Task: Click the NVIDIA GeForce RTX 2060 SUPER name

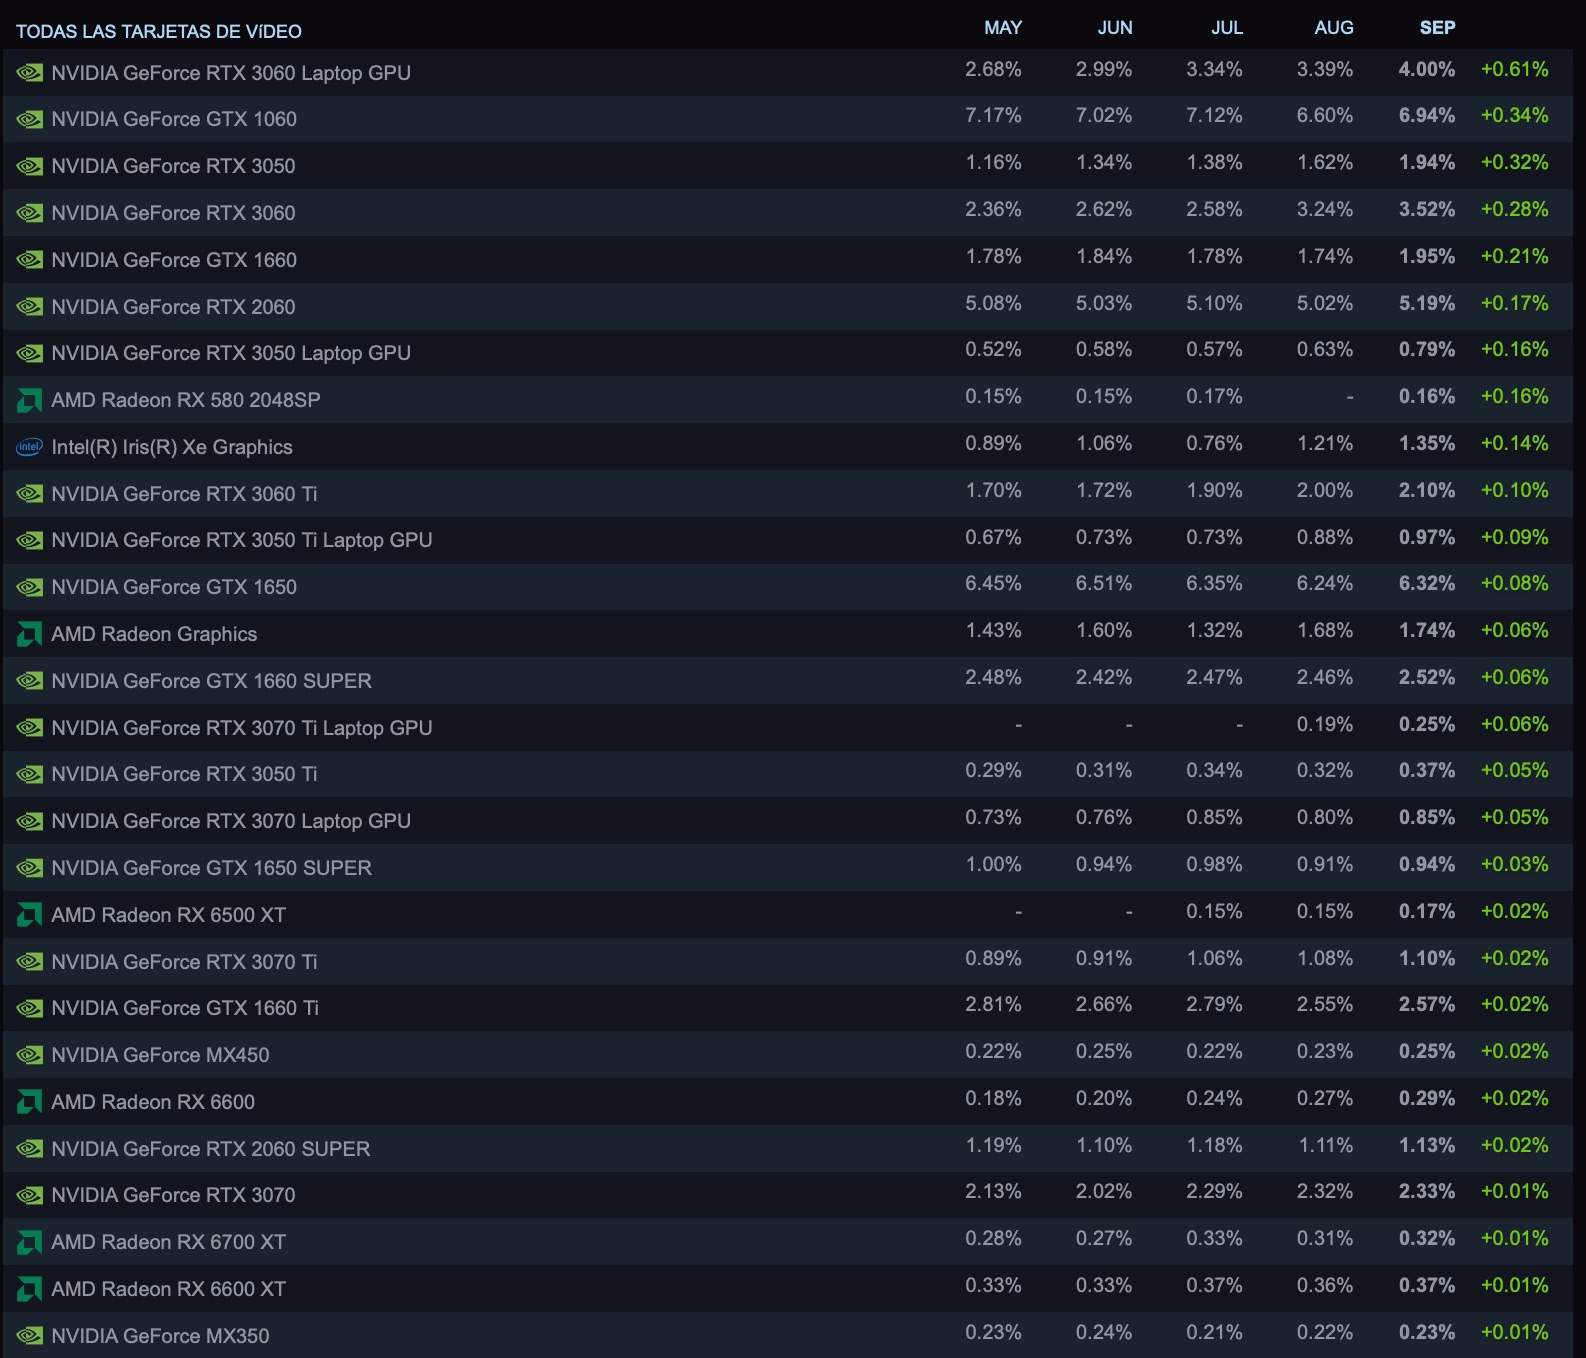Action: point(211,1149)
